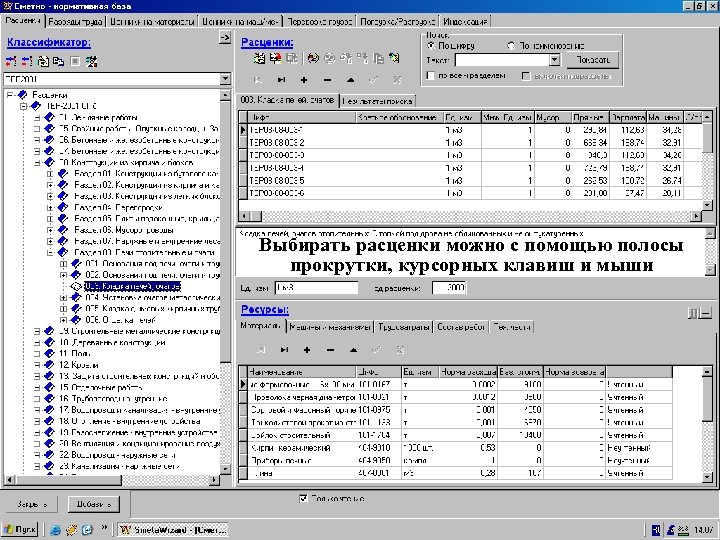Click the Показать search button

point(593,60)
